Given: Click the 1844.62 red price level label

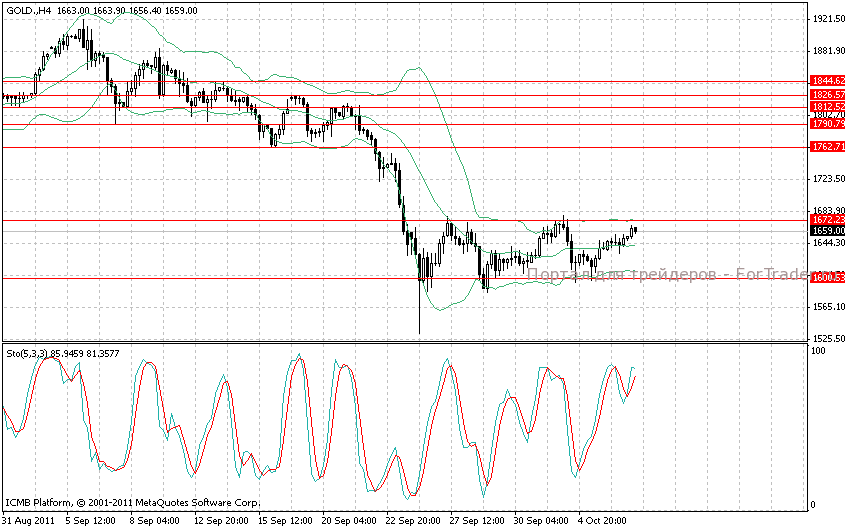Looking at the screenshot, I should click(828, 81).
